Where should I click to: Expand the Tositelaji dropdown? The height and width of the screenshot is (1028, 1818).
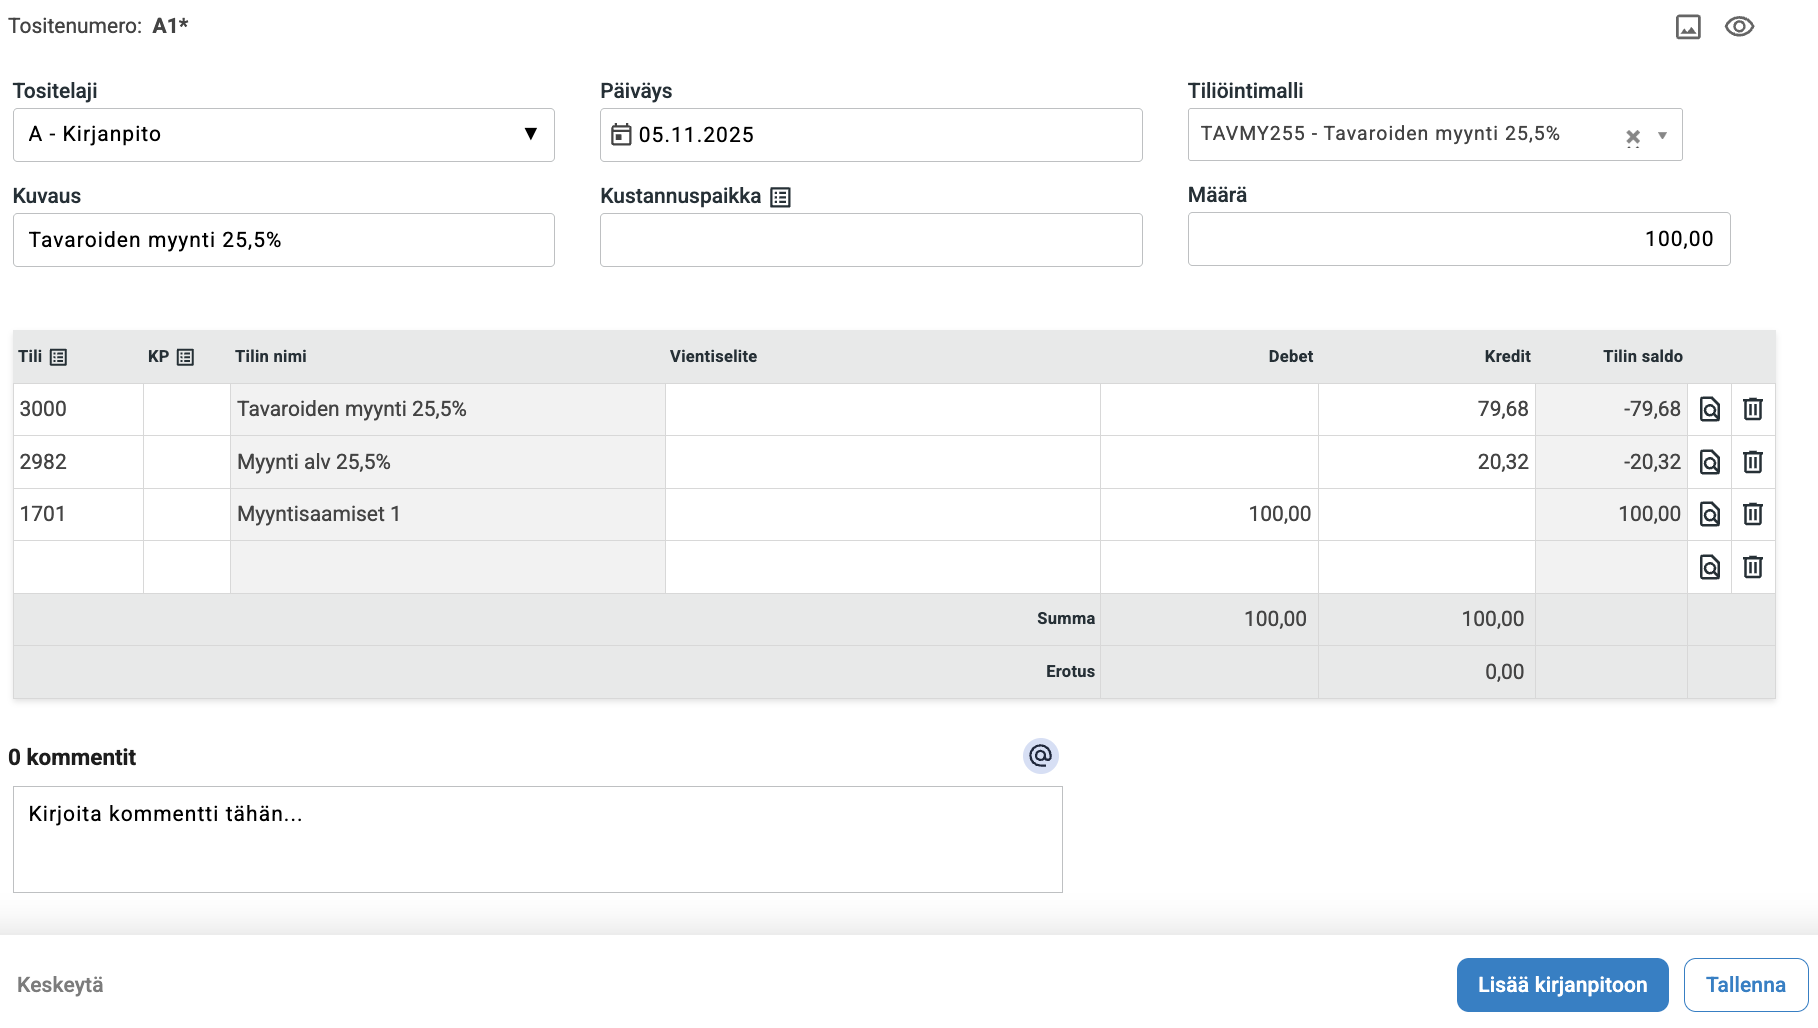click(x=530, y=134)
